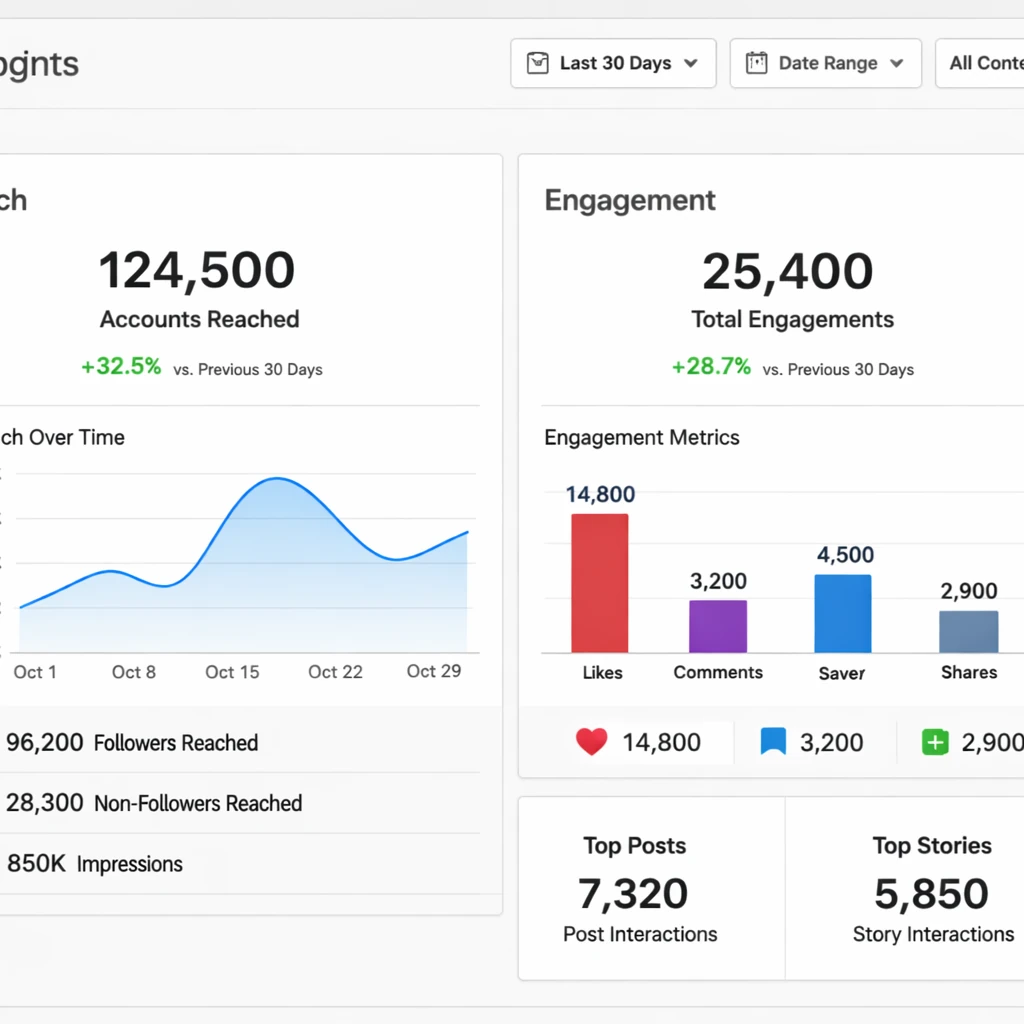Click the peak of the reach curve

click(x=278, y=479)
